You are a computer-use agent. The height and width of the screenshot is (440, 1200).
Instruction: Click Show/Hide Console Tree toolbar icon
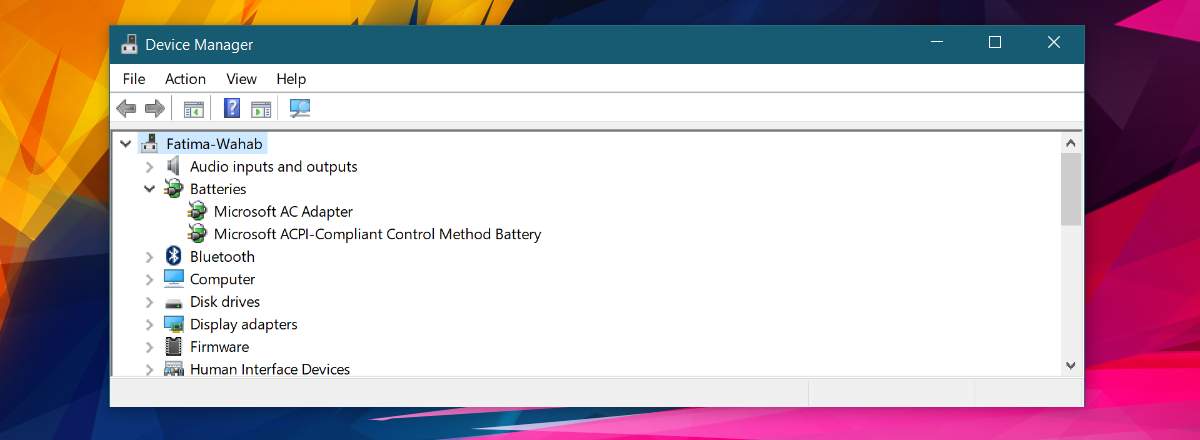coord(194,109)
